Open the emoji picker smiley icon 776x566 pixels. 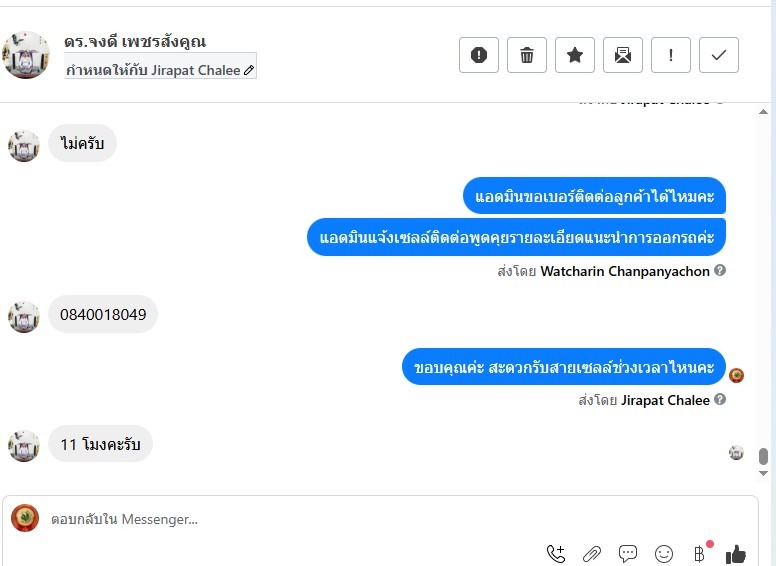[664, 554]
